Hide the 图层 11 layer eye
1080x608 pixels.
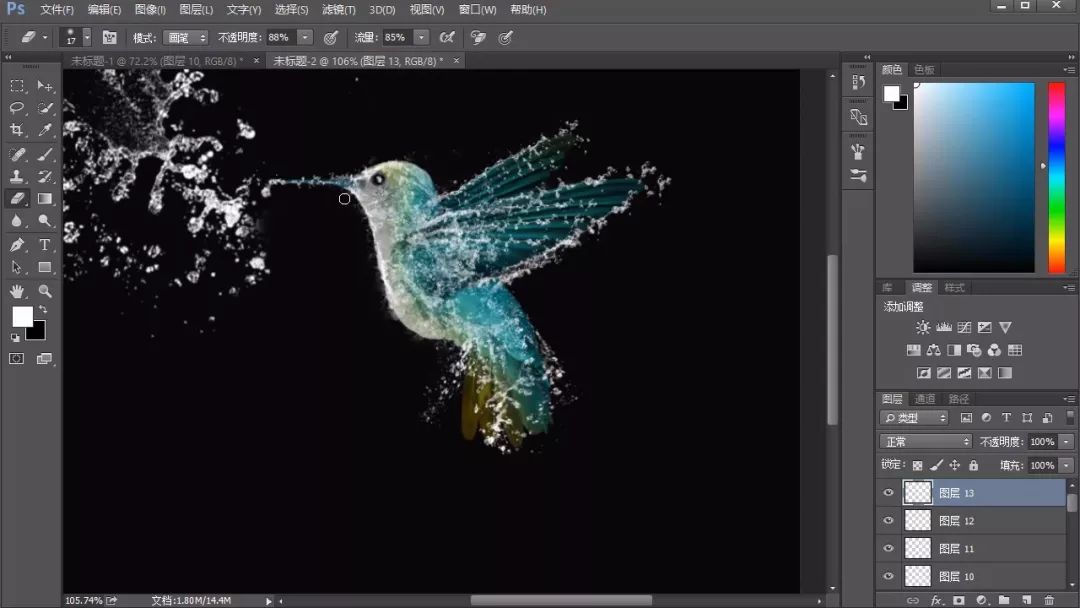click(889, 549)
